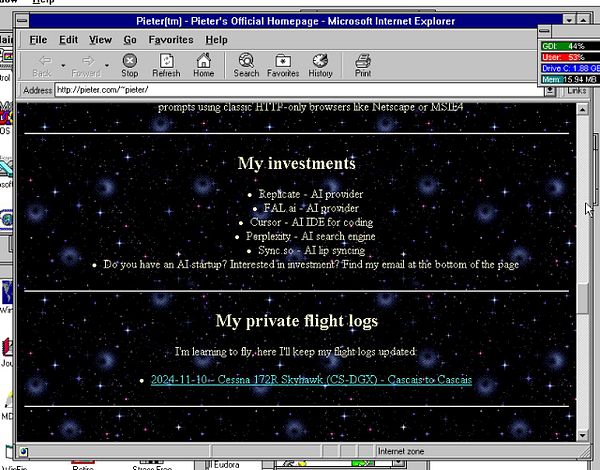Viewport: 600px width, 470px height.
Task: Click the Links toolbar label
Action: pyautogui.click(x=576, y=91)
